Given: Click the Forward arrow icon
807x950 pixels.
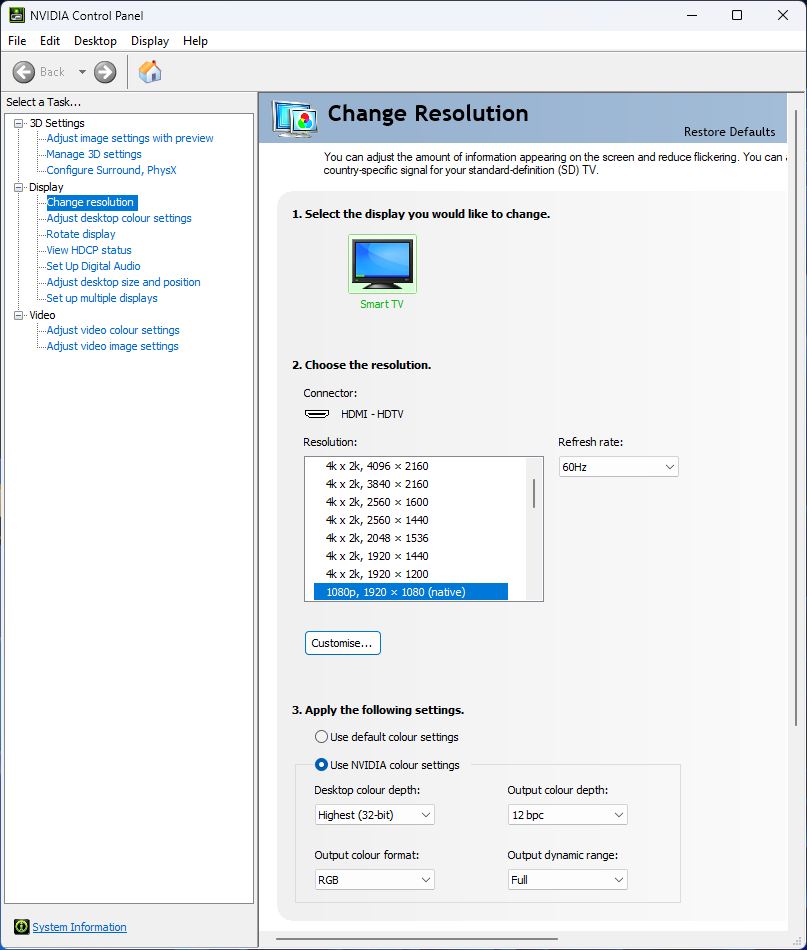Looking at the screenshot, I should coord(105,72).
